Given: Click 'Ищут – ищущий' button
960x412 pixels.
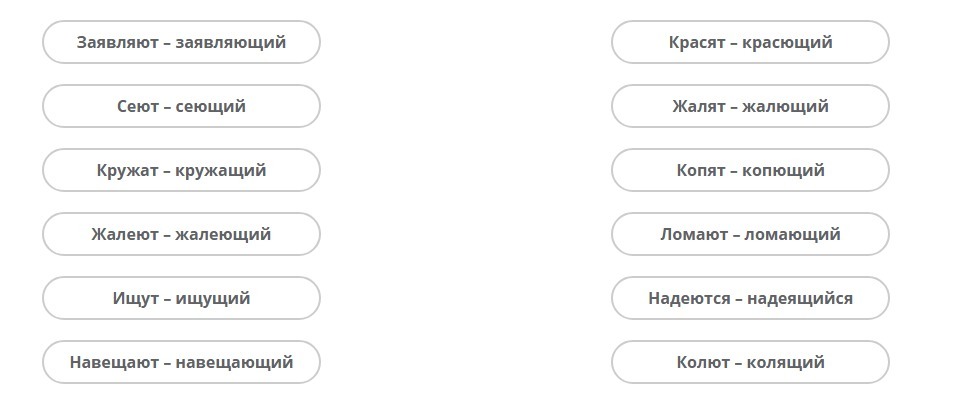Looking at the screenshot, I should (x=181, y=298).
